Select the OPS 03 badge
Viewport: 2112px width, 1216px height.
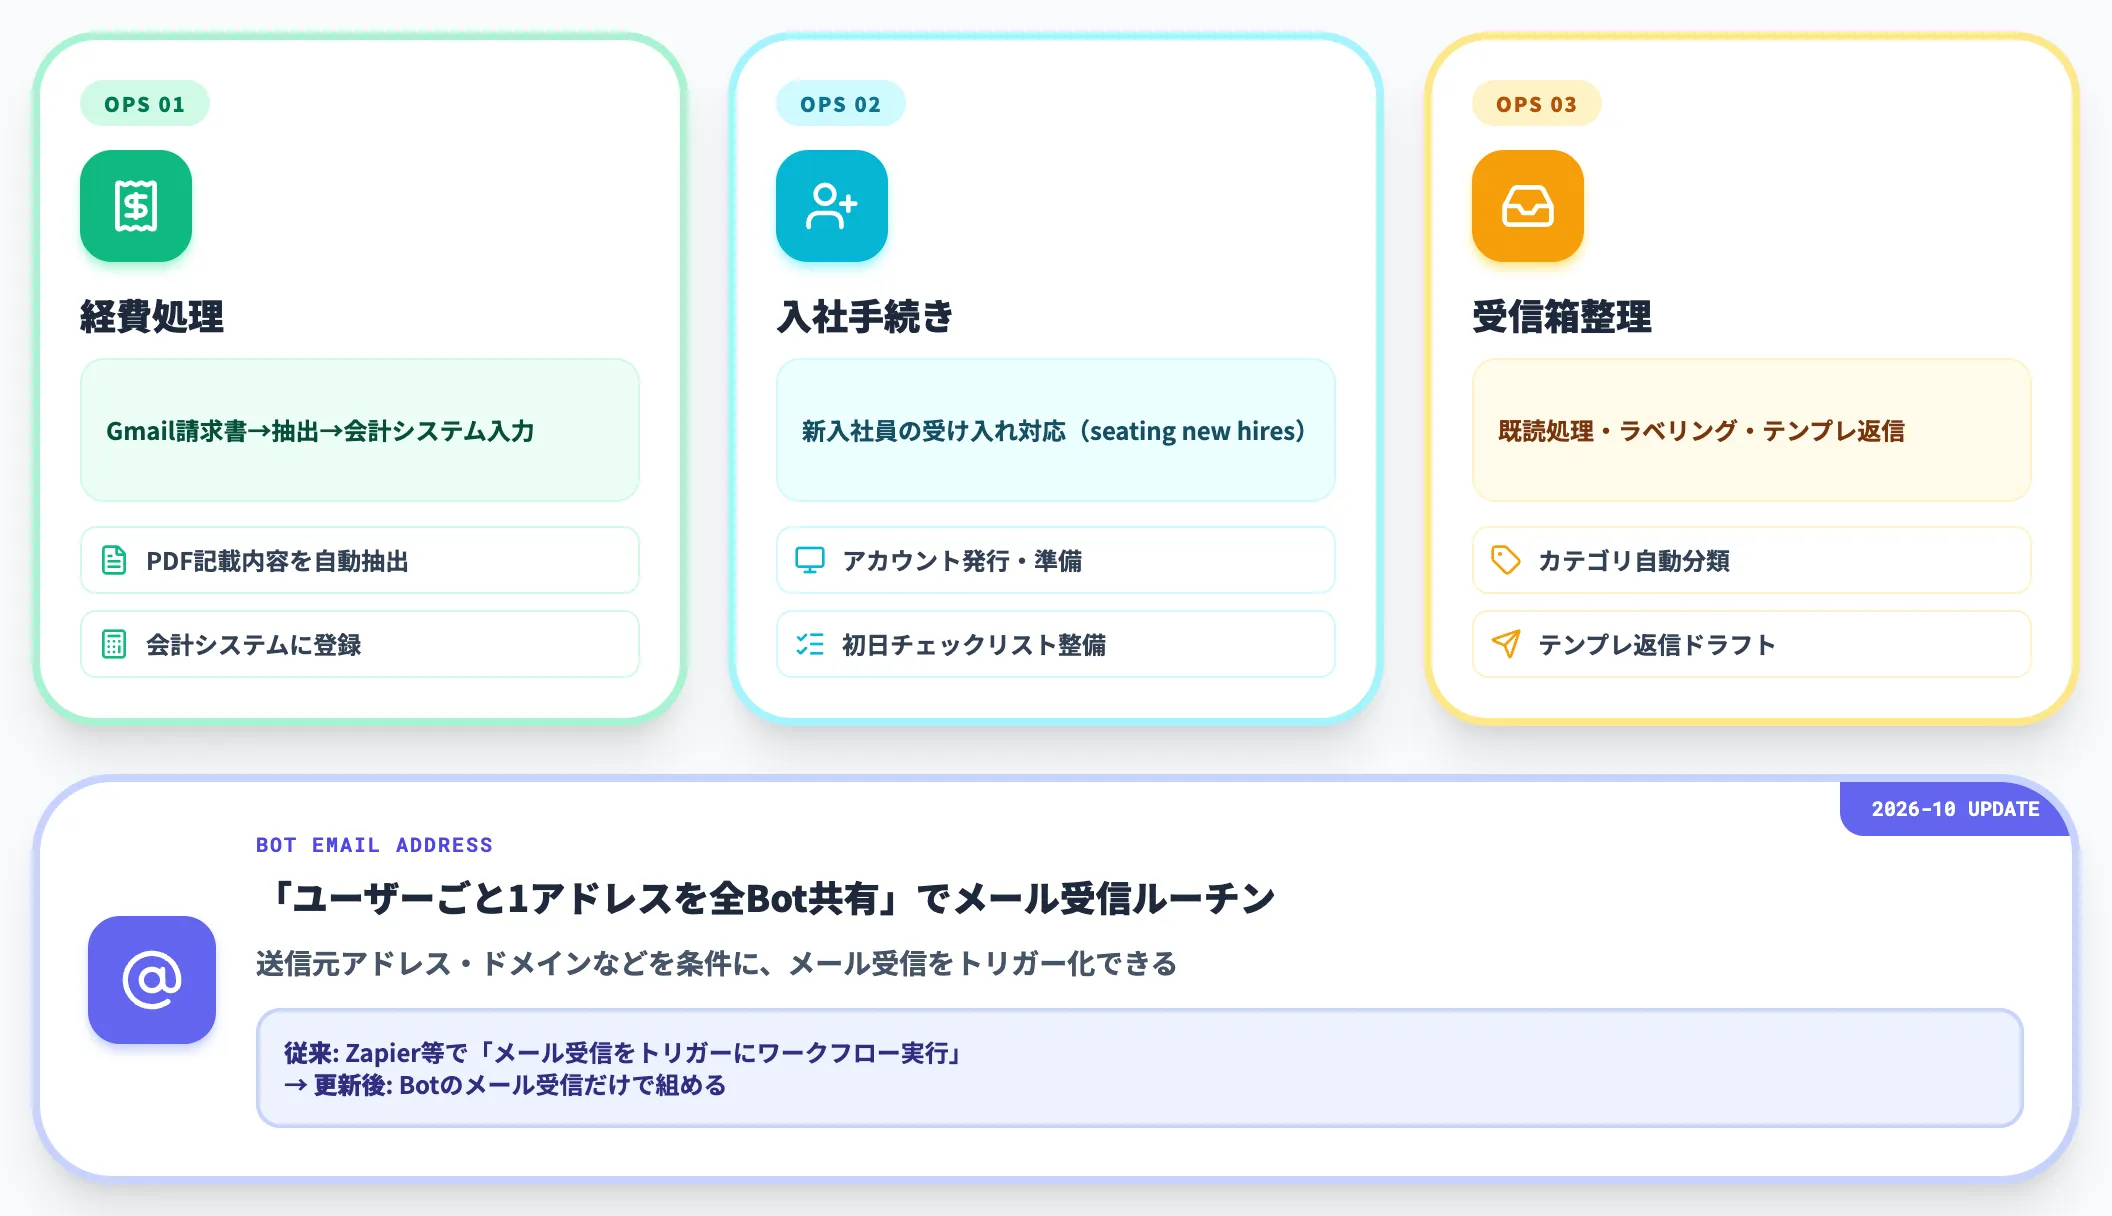[x=1537, y=104]
